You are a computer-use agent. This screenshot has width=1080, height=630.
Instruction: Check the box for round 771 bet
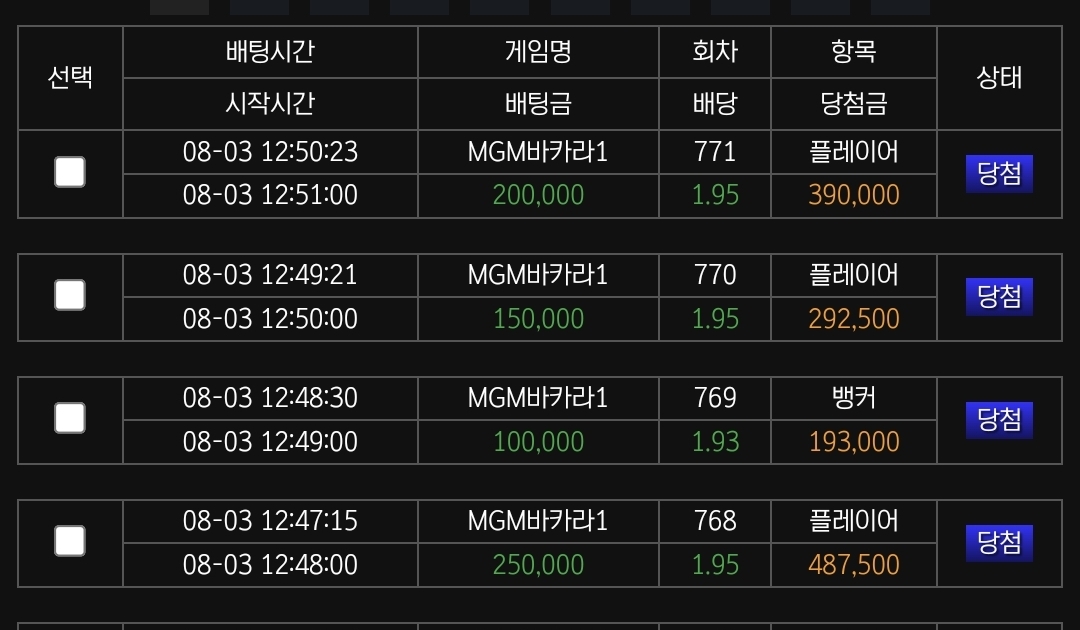[70, 172]
